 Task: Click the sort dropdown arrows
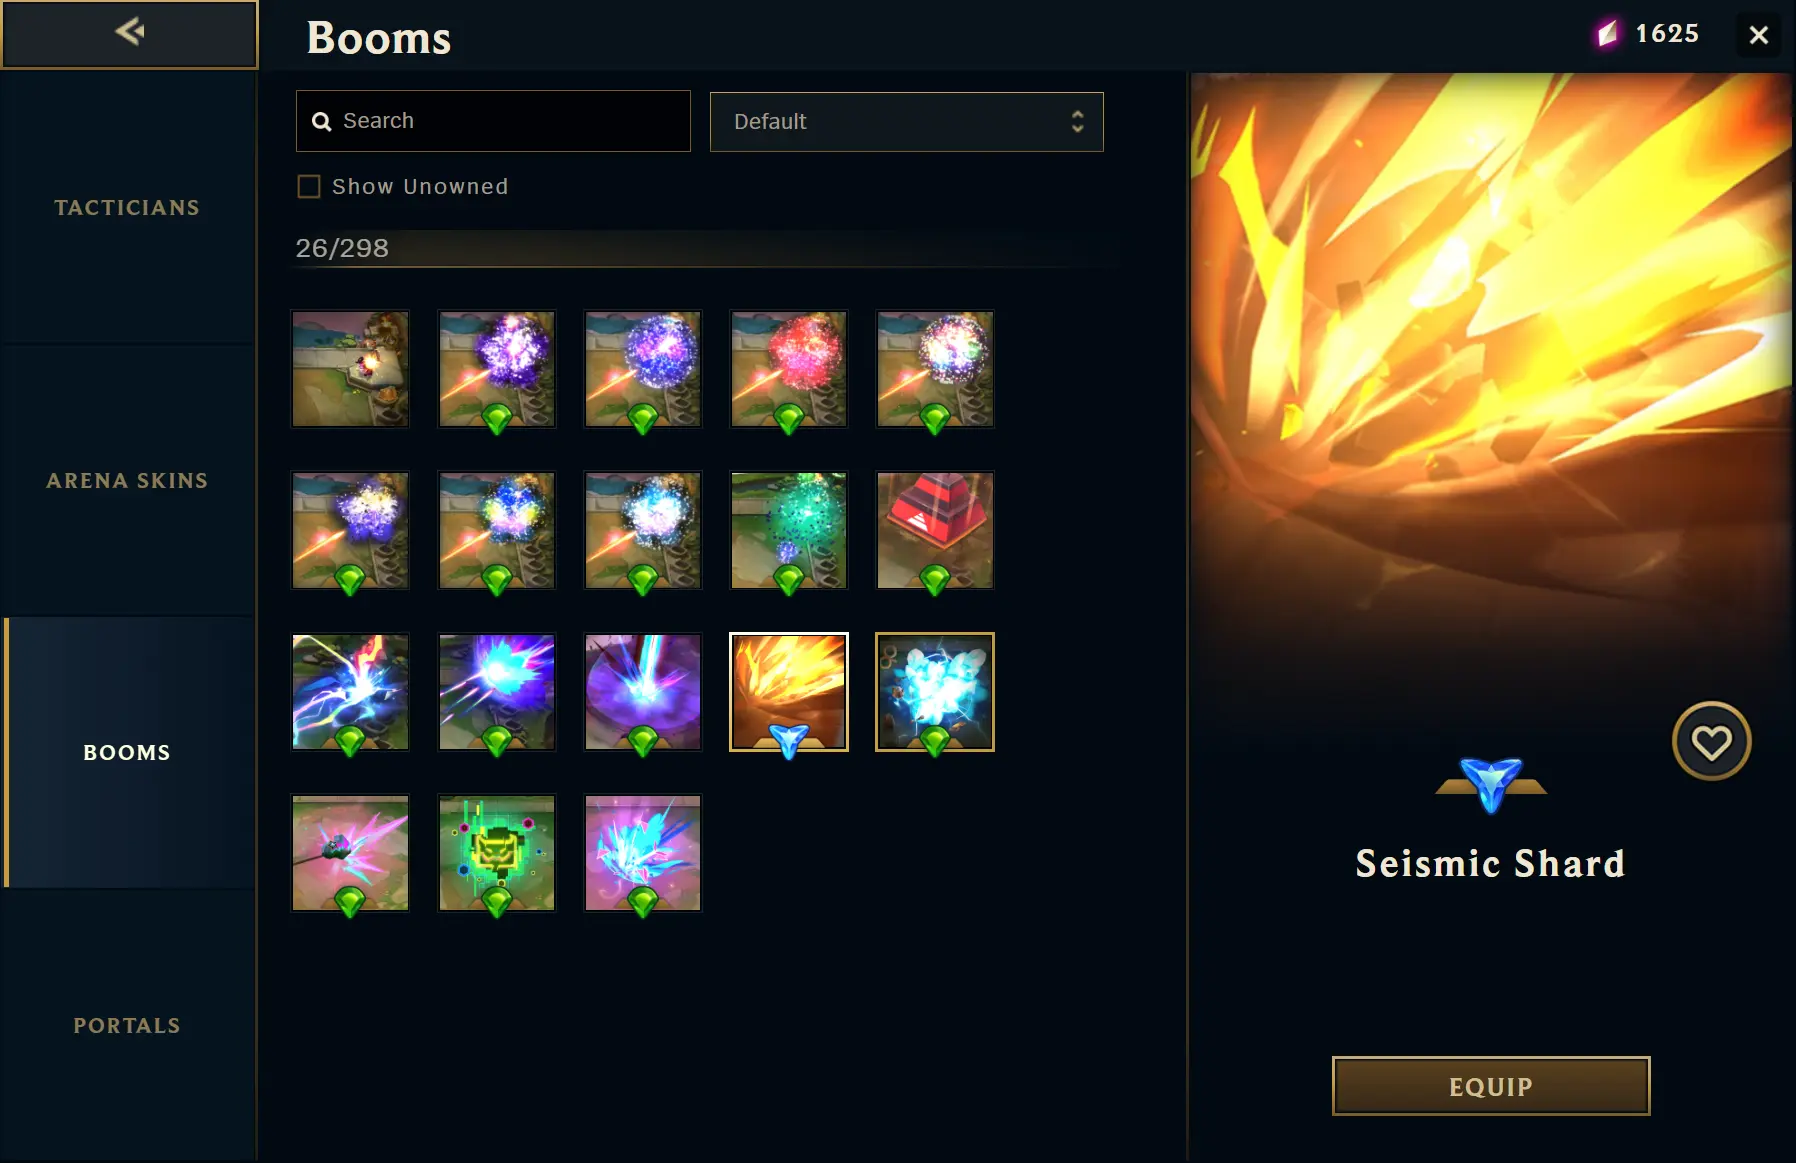[1077, 122]
